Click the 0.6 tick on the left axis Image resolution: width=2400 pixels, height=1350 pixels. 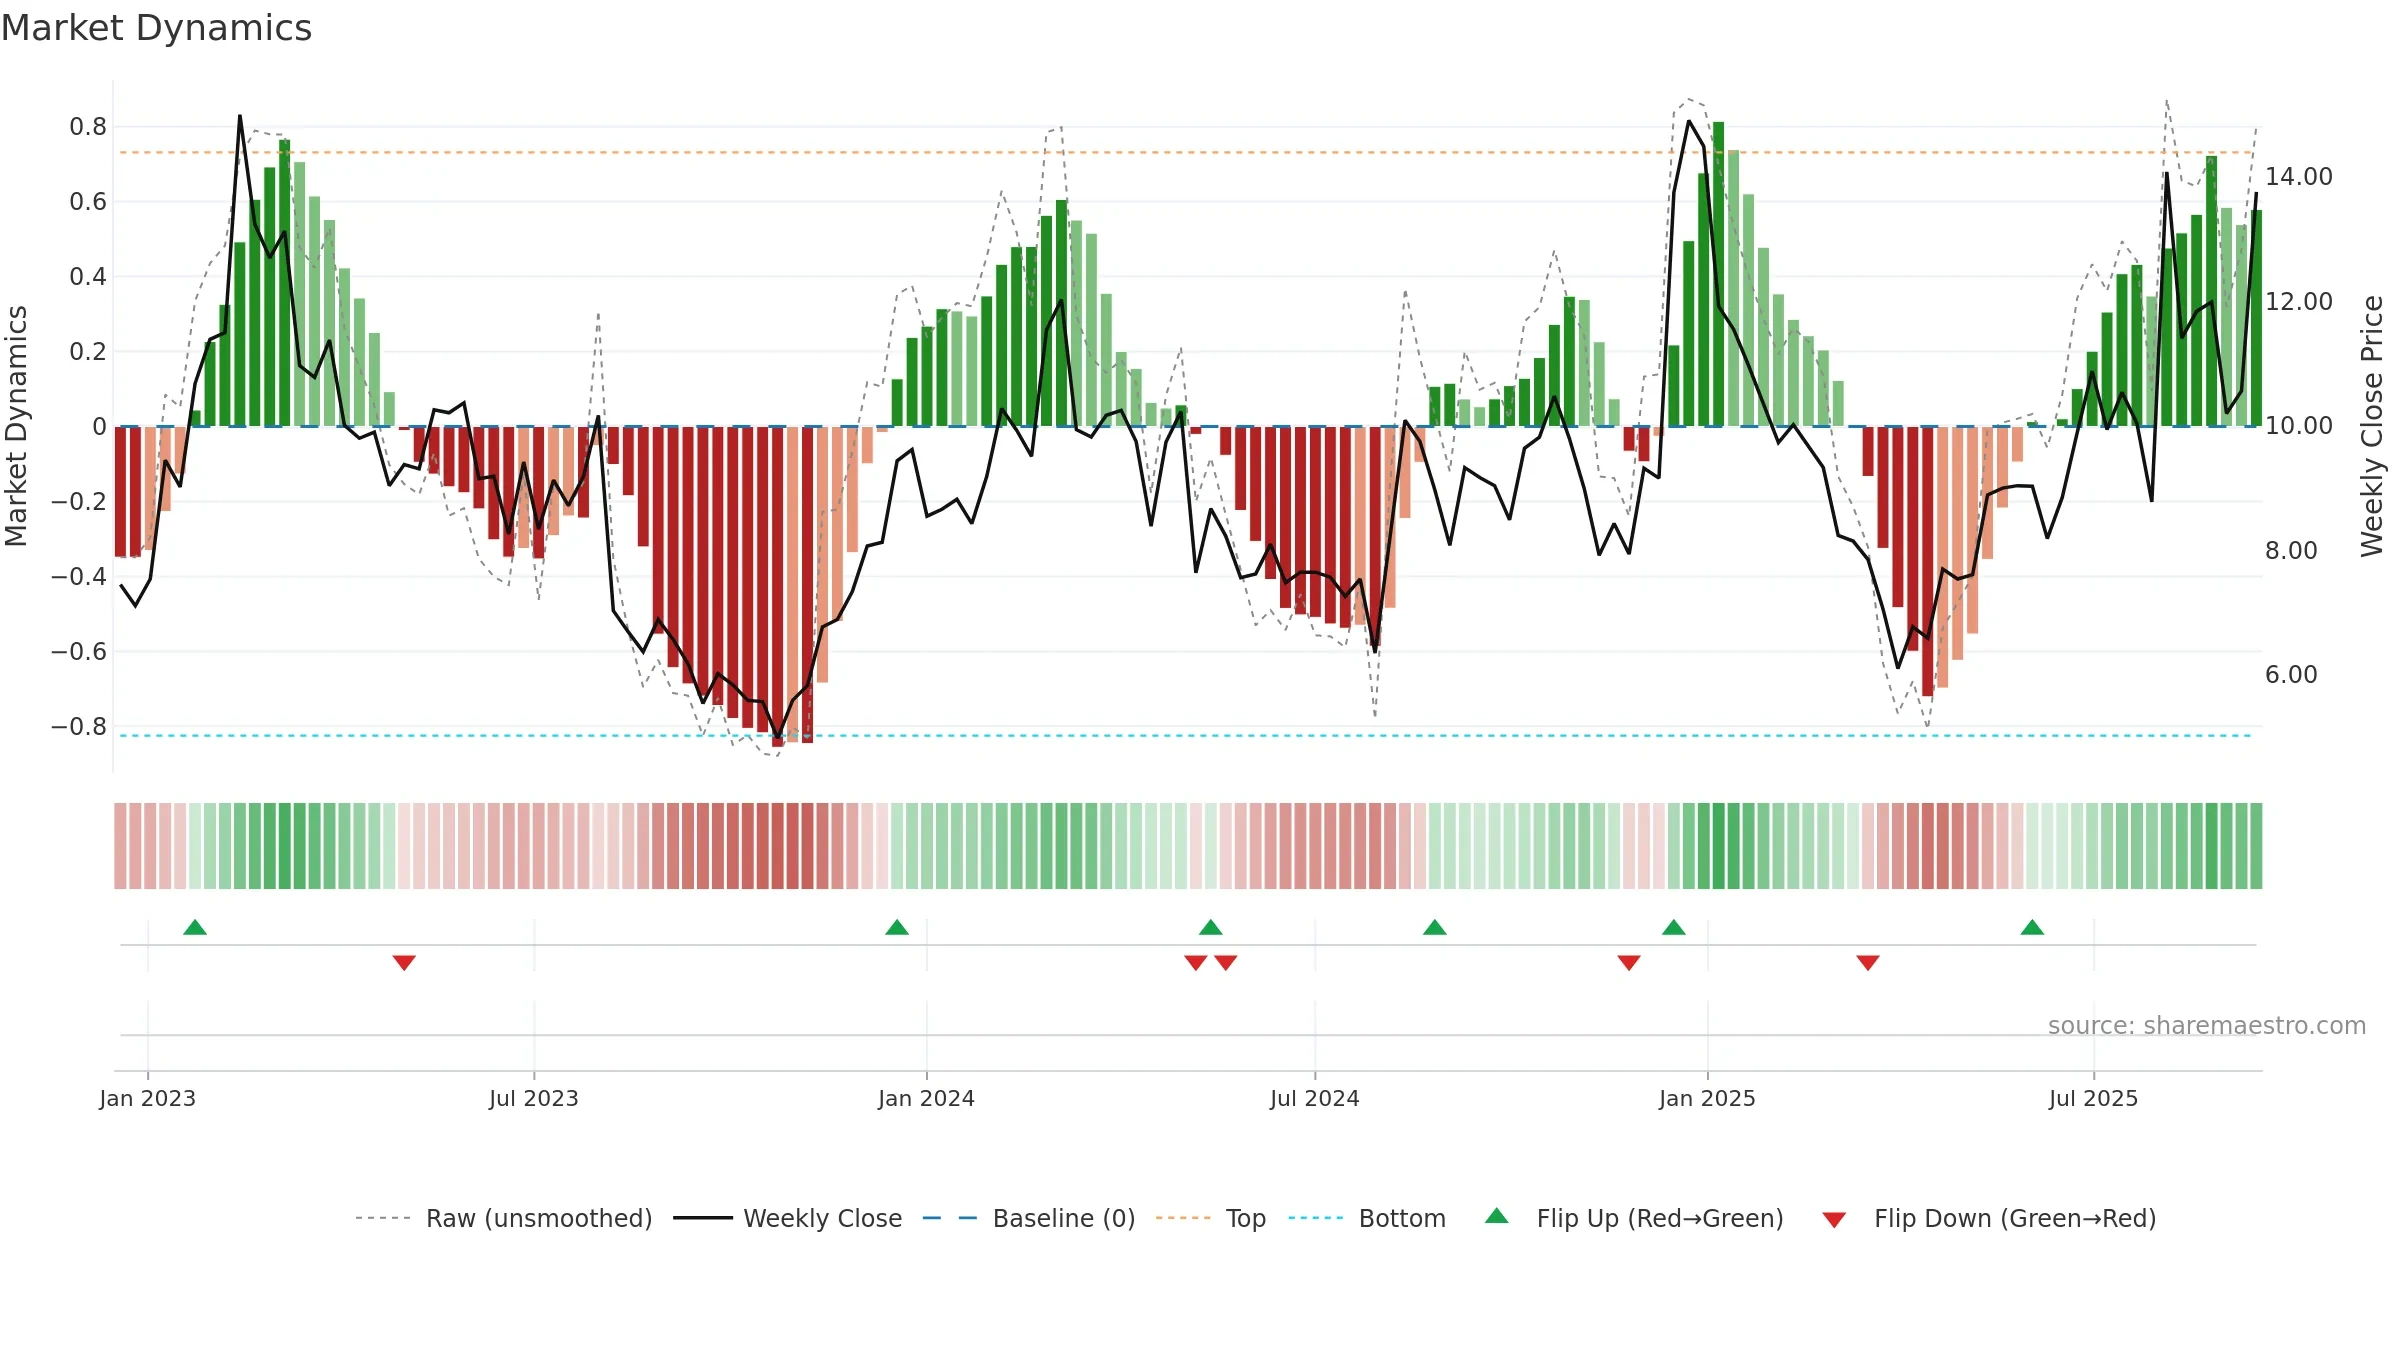point(88,202)
